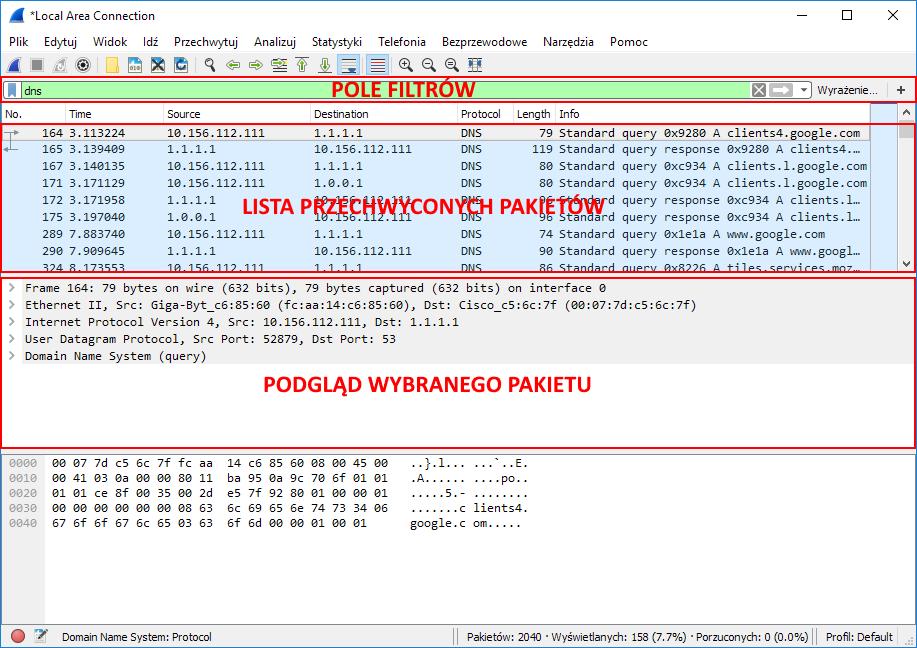917x648 pixels.
Task: Open capture options gear icon
Action: (83, 65)
